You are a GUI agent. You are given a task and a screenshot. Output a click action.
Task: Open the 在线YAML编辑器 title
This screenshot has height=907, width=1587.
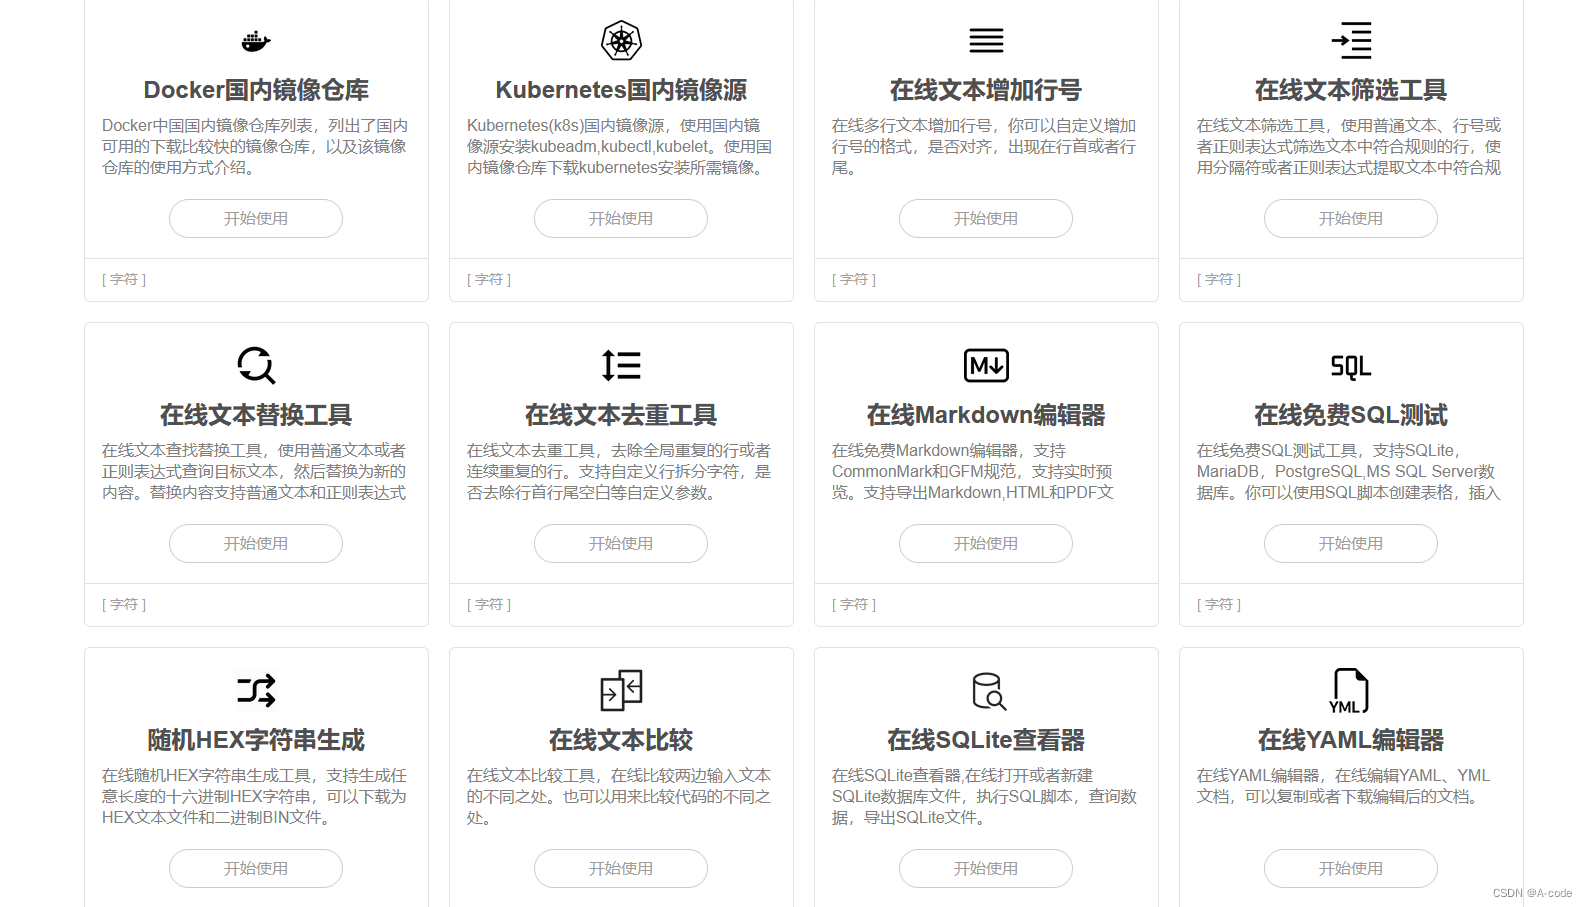[1351, 740]
